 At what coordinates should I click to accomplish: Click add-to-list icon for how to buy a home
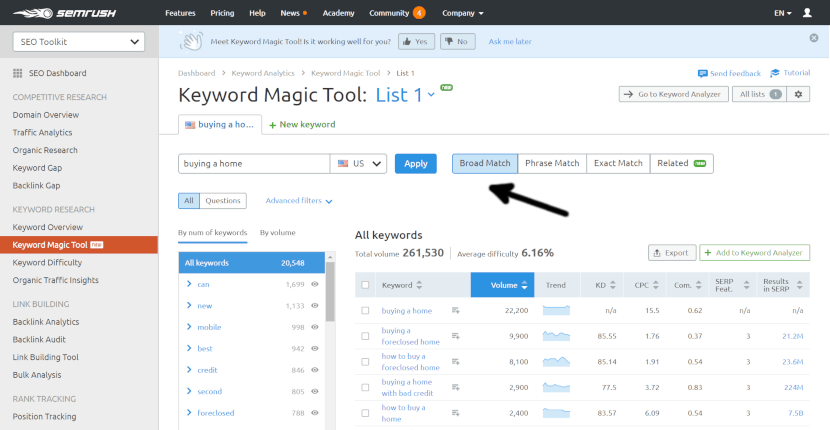(x=455, y=413)
